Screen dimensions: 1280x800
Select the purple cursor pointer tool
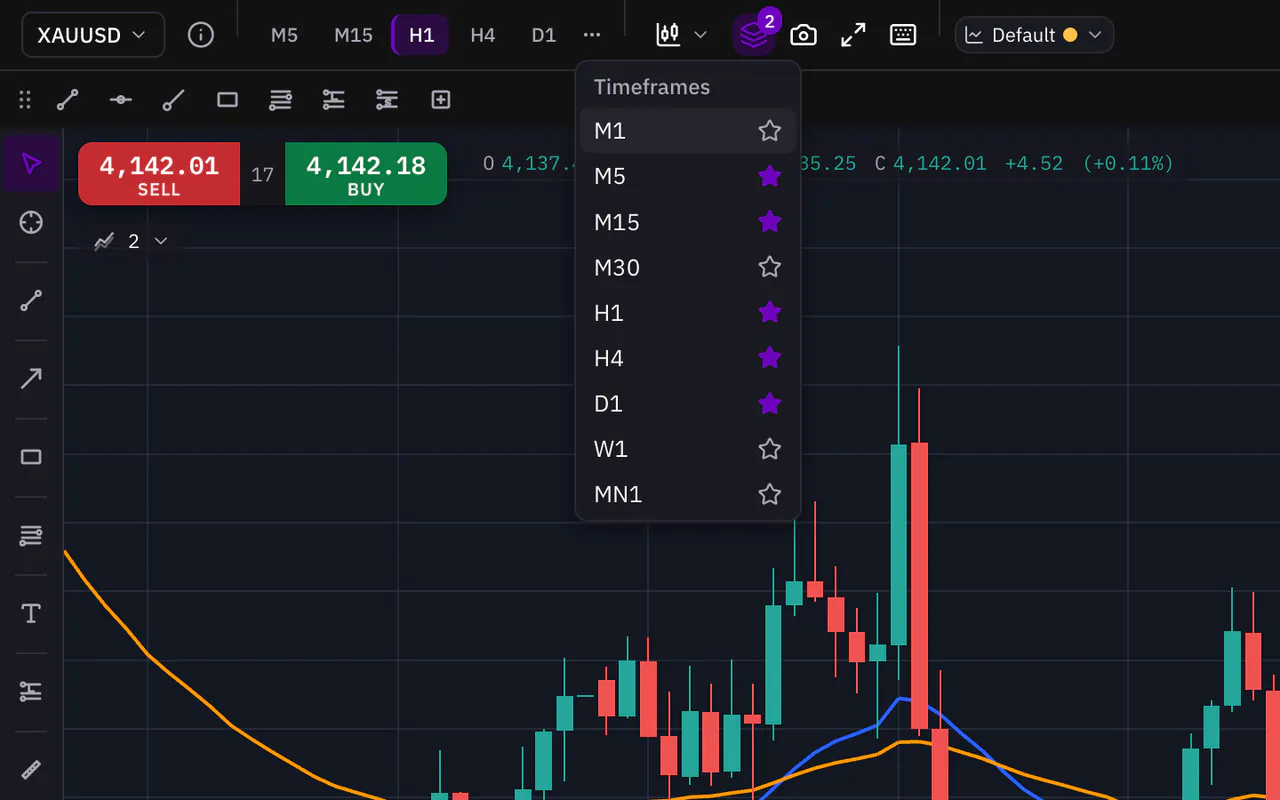(x=31, y=164)
